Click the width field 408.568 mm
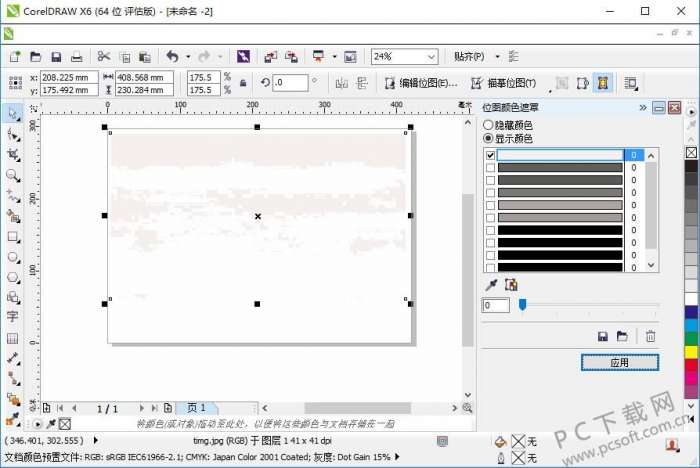The height and width of the screenshot is (468, 700). click(x=144, y=77)
